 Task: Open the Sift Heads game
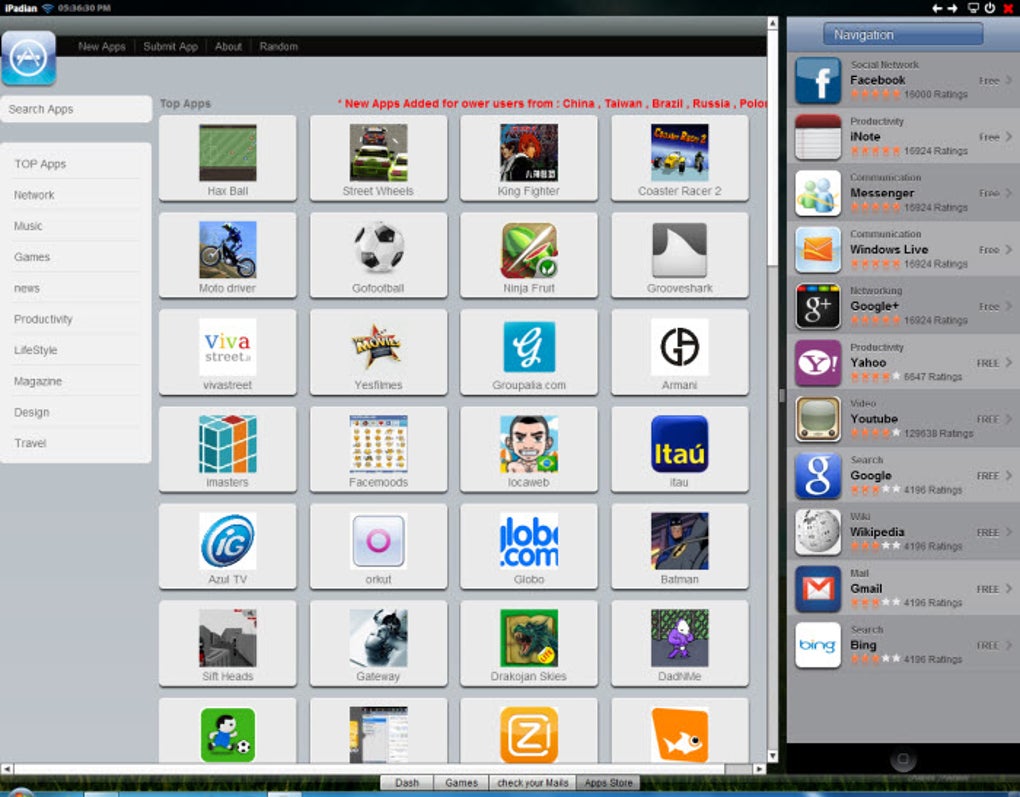point(228,643)
